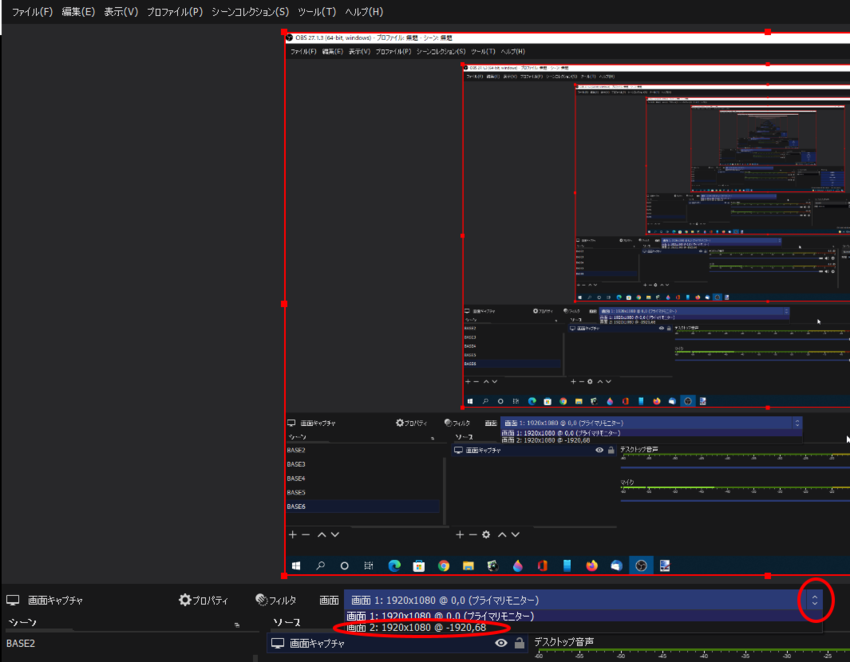850x662 pixels.
Task: Click BASE5 scene in the largest preview capture
Action: (296, 492)
